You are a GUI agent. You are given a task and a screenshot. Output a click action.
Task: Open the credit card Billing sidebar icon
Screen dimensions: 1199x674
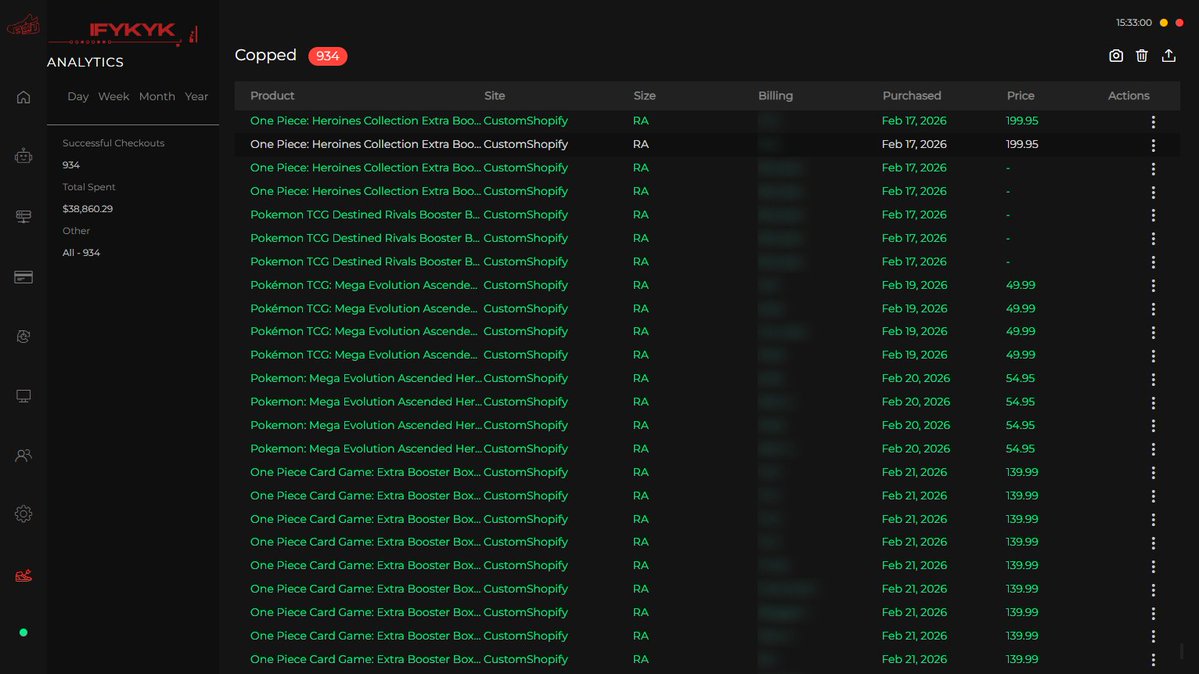[23, 277]
